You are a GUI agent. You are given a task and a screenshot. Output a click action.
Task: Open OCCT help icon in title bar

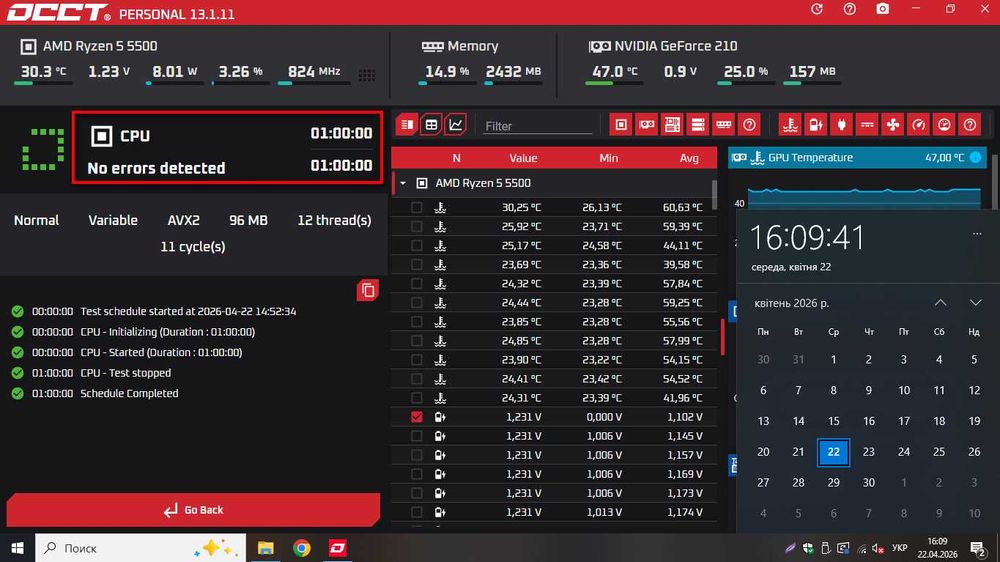pos(849,9)
